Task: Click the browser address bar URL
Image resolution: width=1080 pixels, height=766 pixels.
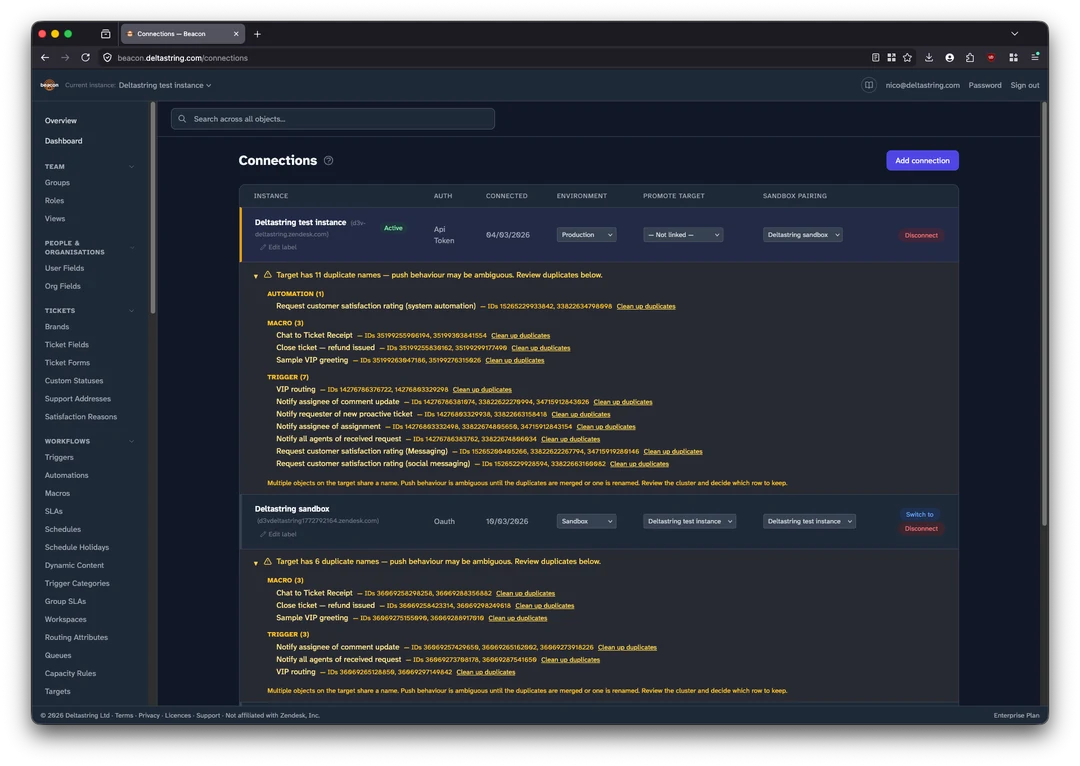Action: (x=183, y=58)
